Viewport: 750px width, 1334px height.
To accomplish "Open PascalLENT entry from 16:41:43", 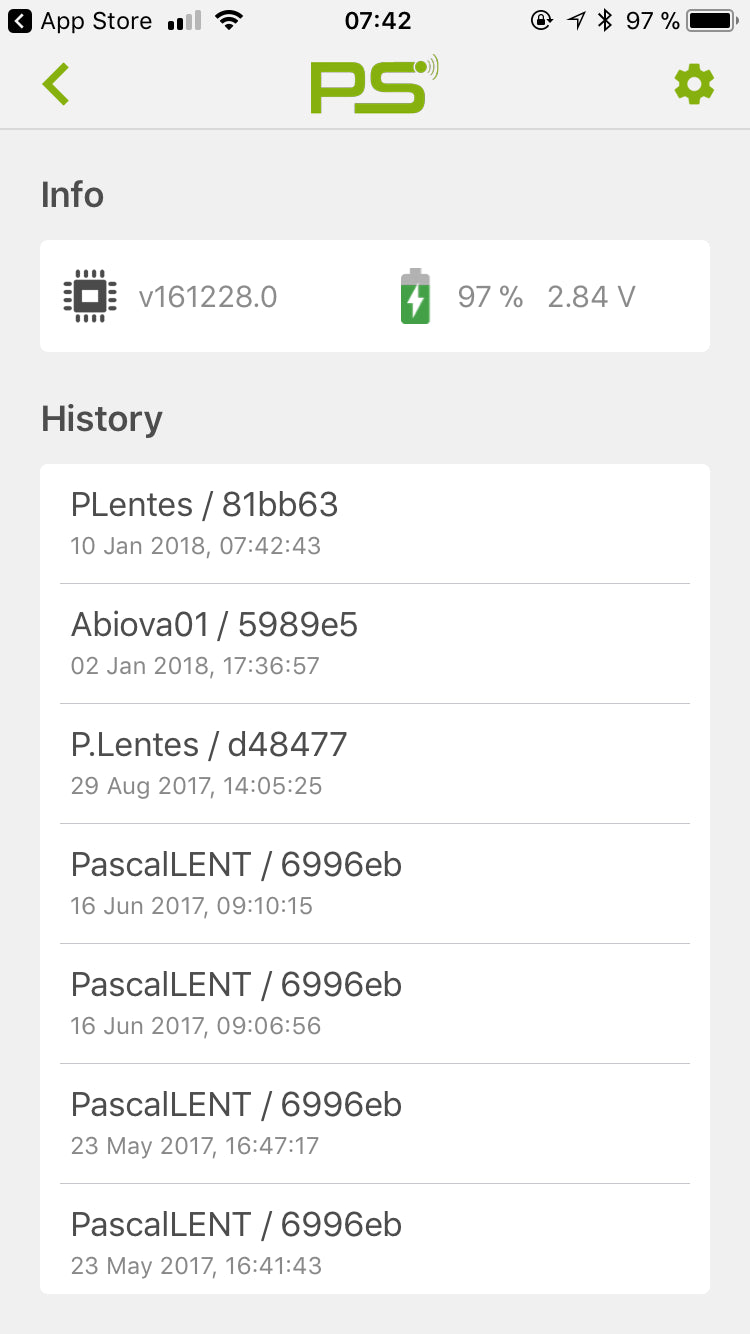I will (375, 1243).
